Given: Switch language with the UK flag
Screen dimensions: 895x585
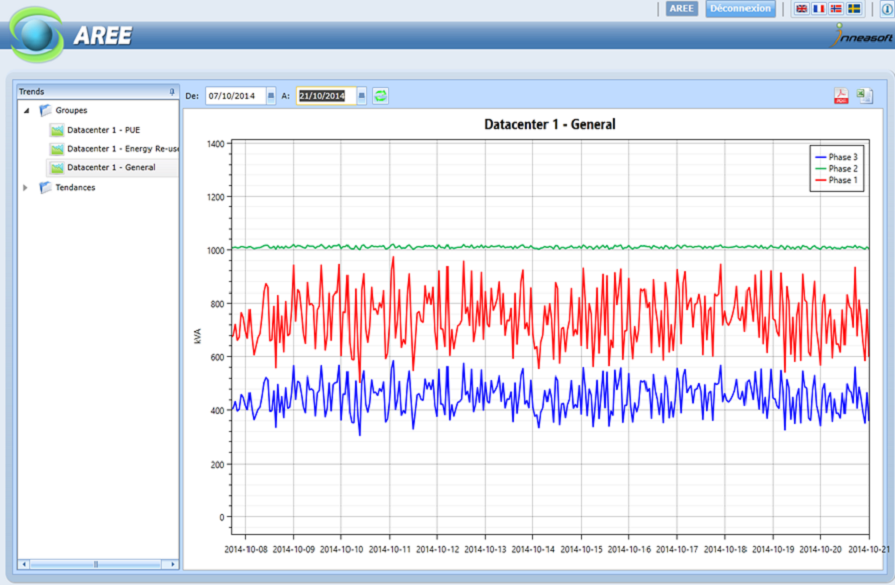Looking at the screenshot, I should (802, 9).
